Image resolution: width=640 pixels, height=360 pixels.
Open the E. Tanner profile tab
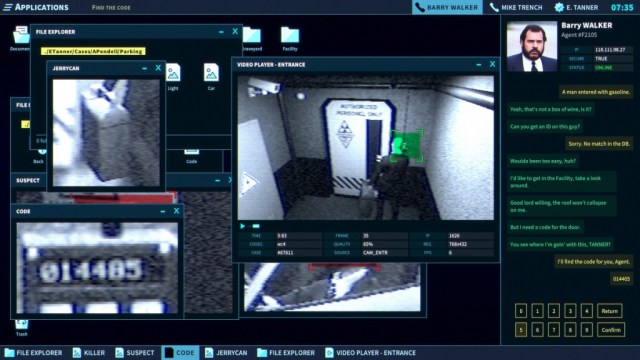click(576, 7)
